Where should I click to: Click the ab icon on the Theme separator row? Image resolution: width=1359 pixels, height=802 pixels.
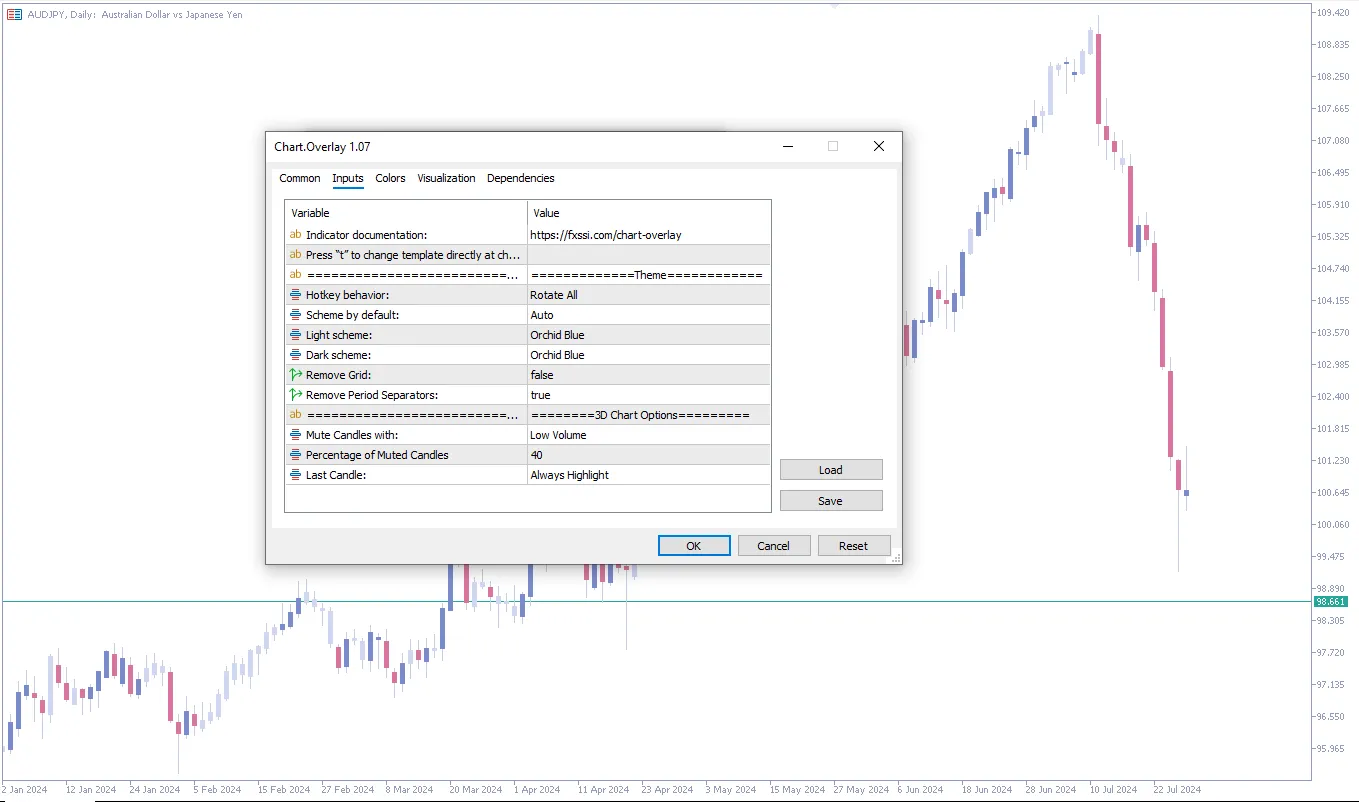pyautogui.click(x=295, y=274)
